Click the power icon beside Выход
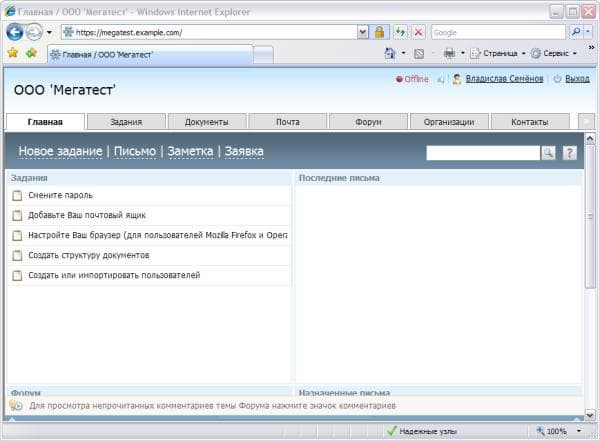The image size is (600, 441). tap(557, 79)
